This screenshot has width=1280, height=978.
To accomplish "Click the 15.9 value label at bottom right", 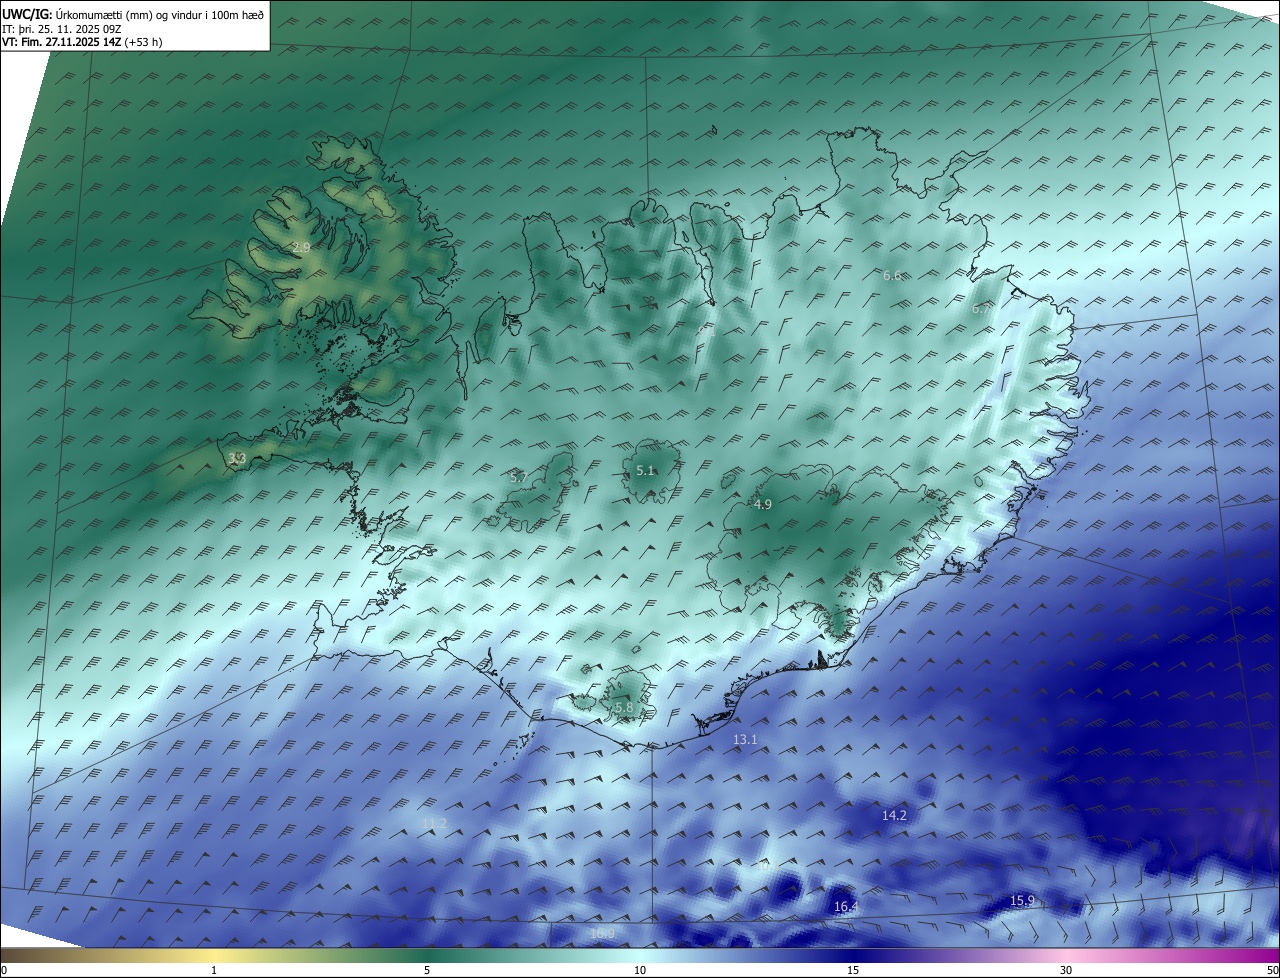I will click(1022, 900).
